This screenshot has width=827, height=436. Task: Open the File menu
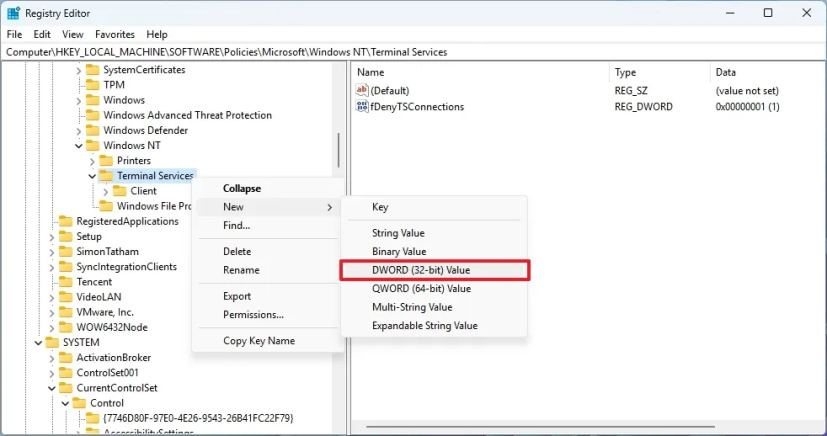point(14,34)
